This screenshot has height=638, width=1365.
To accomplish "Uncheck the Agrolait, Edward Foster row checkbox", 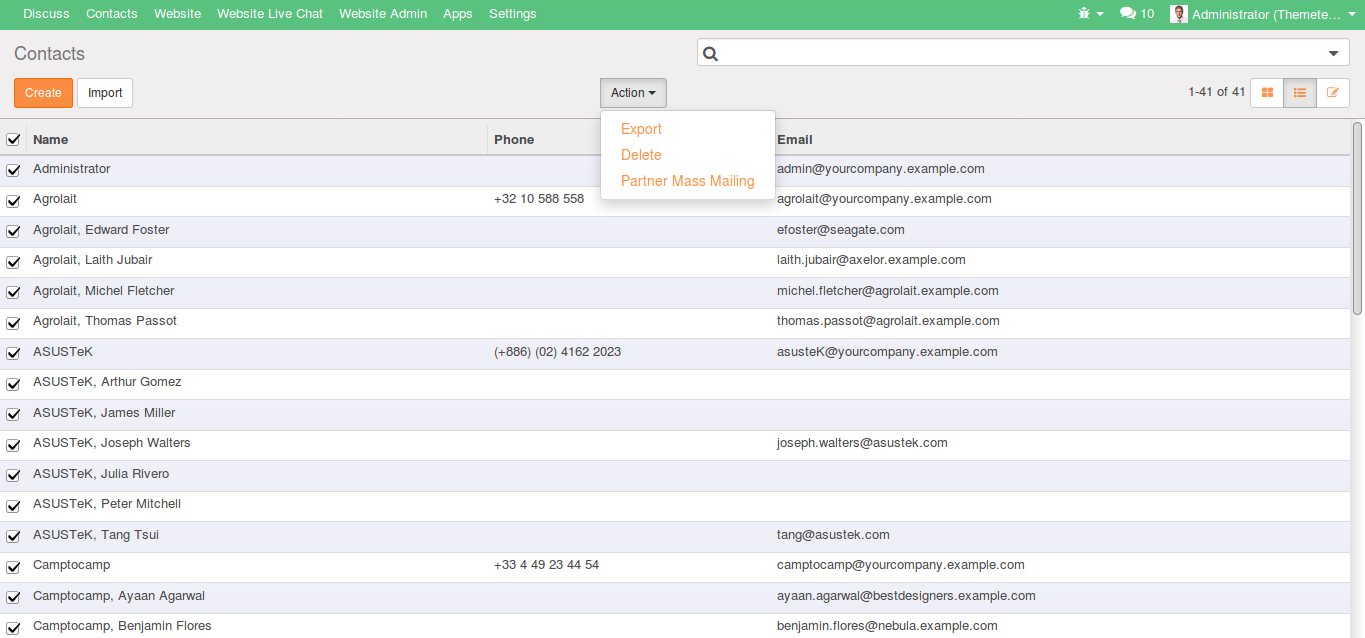I will tap(13, 231).
